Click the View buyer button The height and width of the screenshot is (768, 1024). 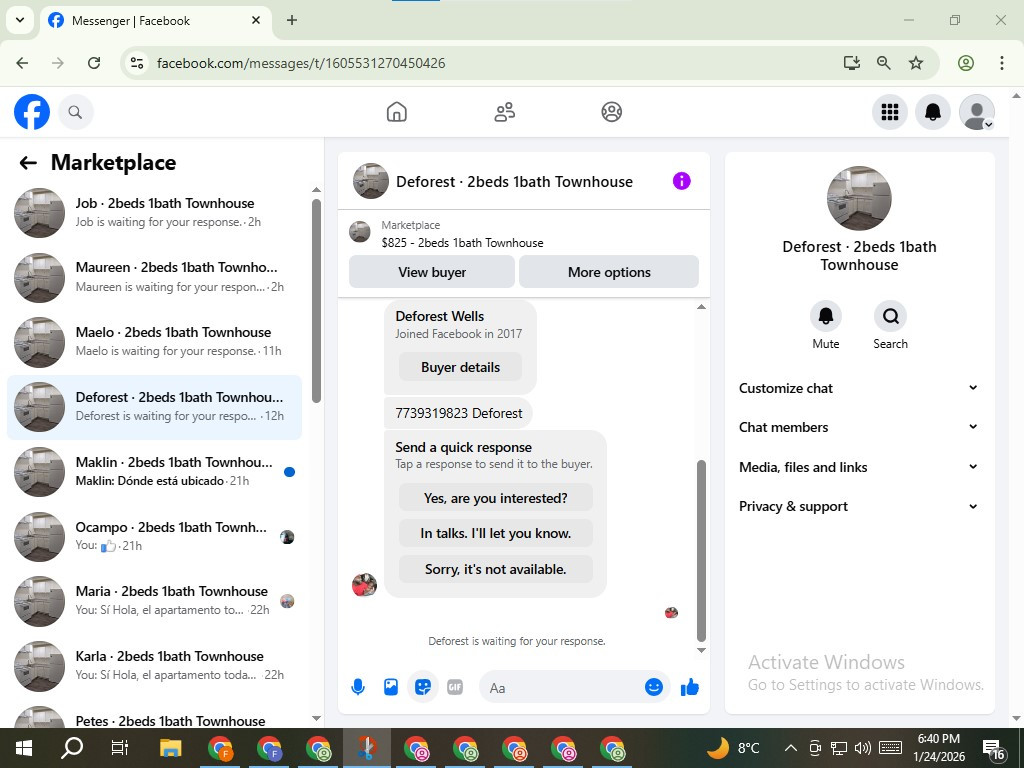(x=432, y=272)
